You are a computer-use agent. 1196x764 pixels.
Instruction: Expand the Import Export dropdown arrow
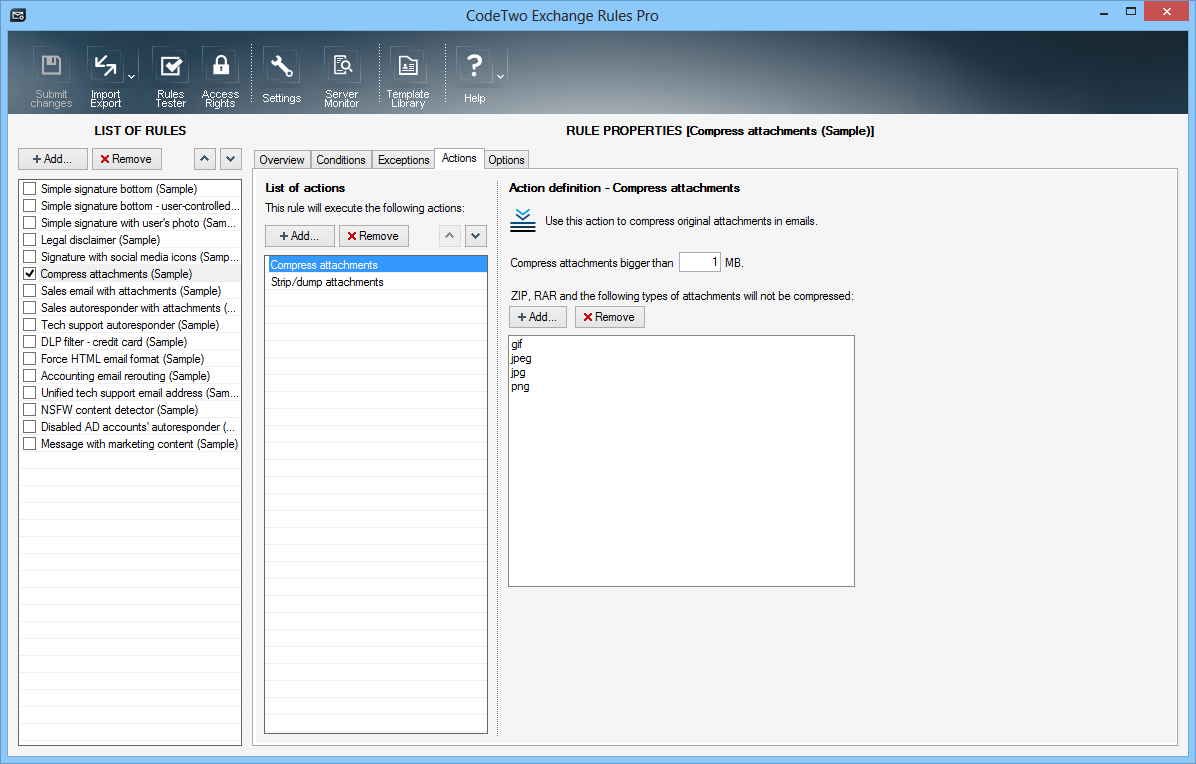tap(131, 77)
